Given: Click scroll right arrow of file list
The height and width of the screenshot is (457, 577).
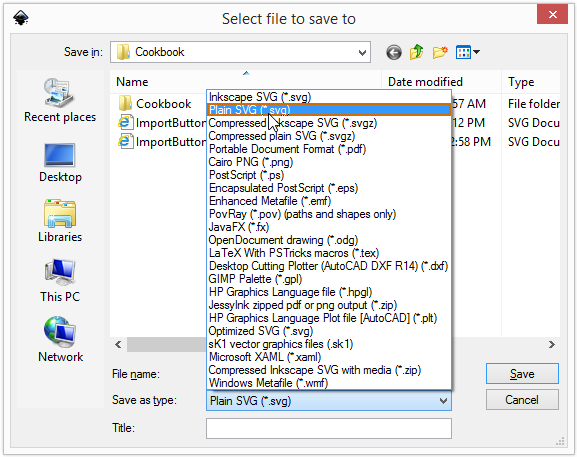Looking at the screenshot, I should [552, 345].
